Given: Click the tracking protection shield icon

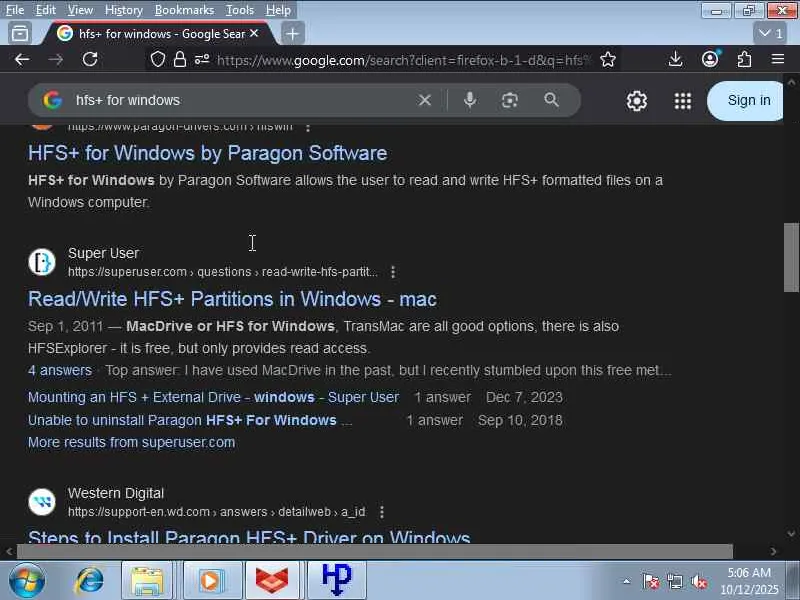Looking at the screenshot, I should (x=158, y=60).
